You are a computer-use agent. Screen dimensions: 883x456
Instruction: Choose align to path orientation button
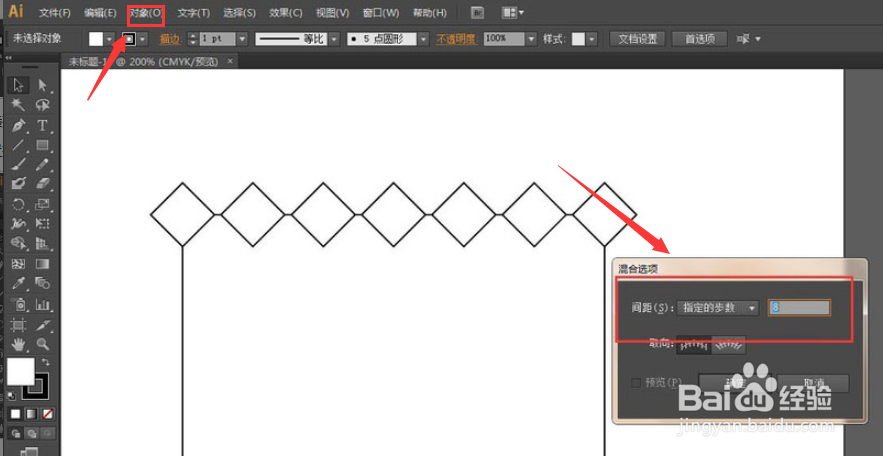[729, 345]
